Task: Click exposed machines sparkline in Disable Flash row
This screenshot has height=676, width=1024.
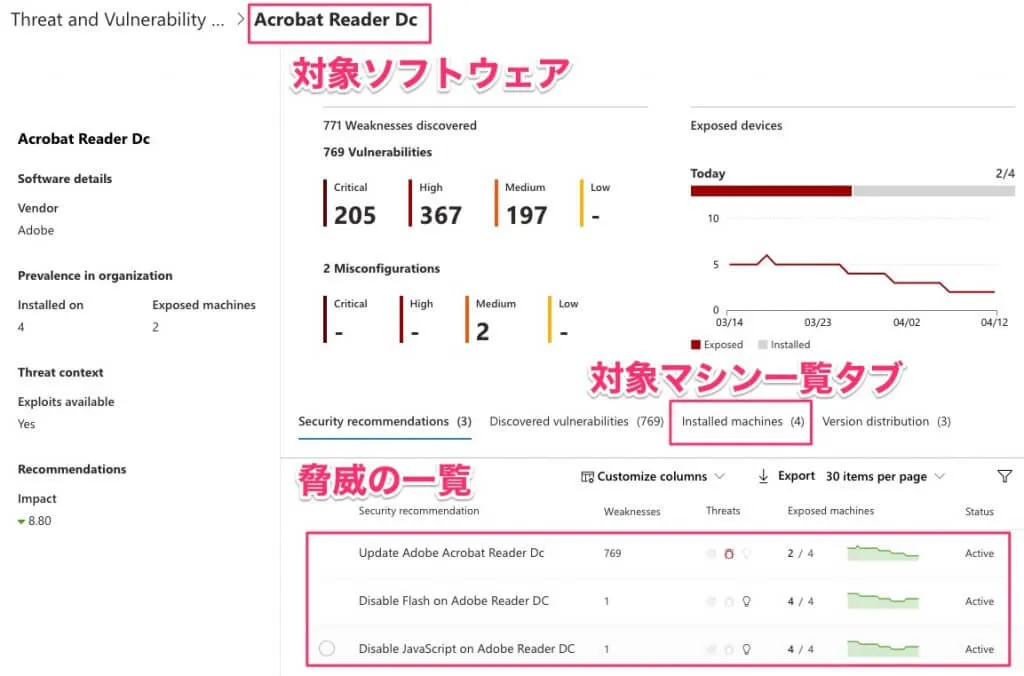Action: click(883, 601)
